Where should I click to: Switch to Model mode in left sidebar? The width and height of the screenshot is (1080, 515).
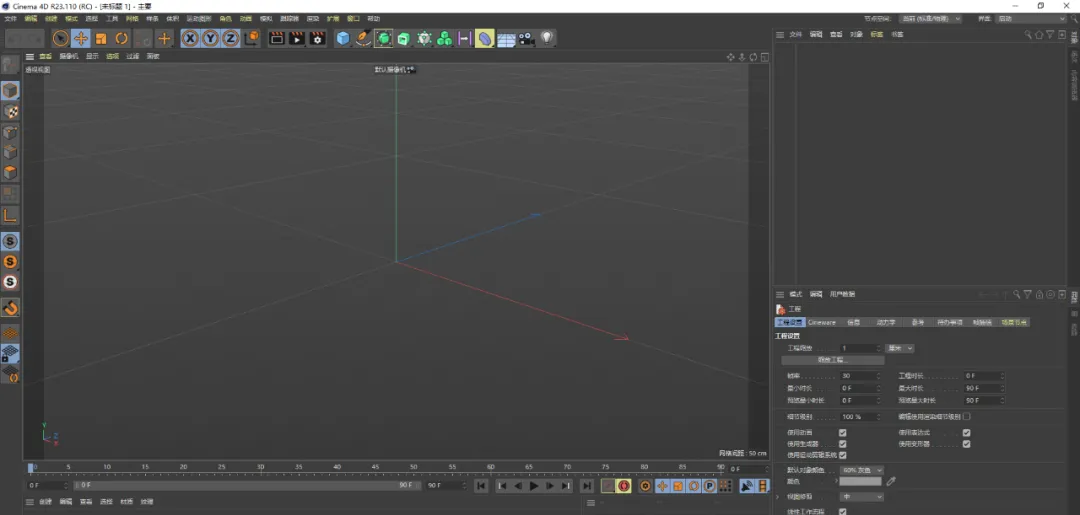(10, 90)
